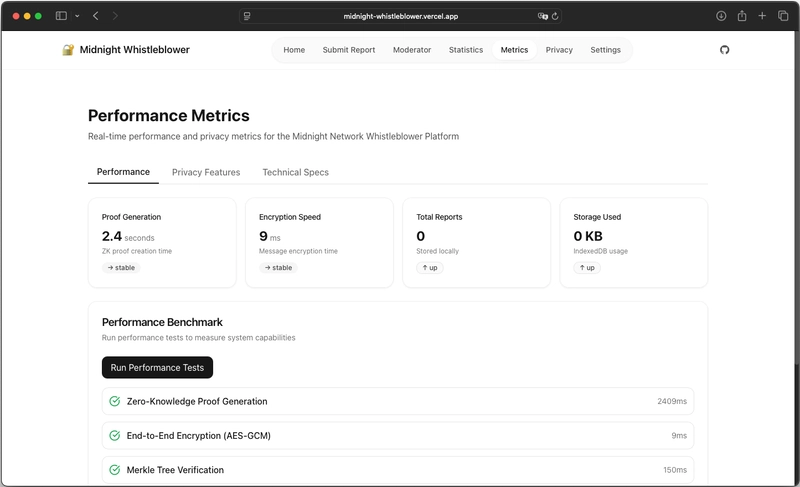Click the address bar URL field
This screenshot has width=800, height=487.
pyautogui.click(x=400, y=16)
